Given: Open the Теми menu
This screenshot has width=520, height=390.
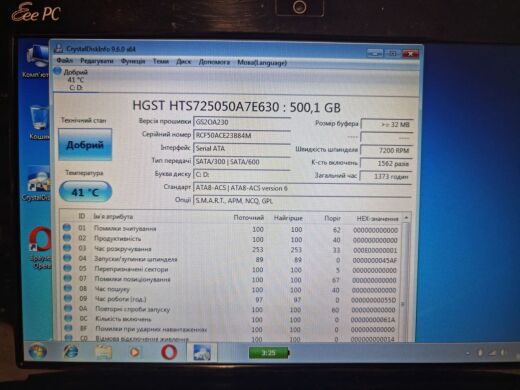Looking at the screenshot, I should 161,62.
